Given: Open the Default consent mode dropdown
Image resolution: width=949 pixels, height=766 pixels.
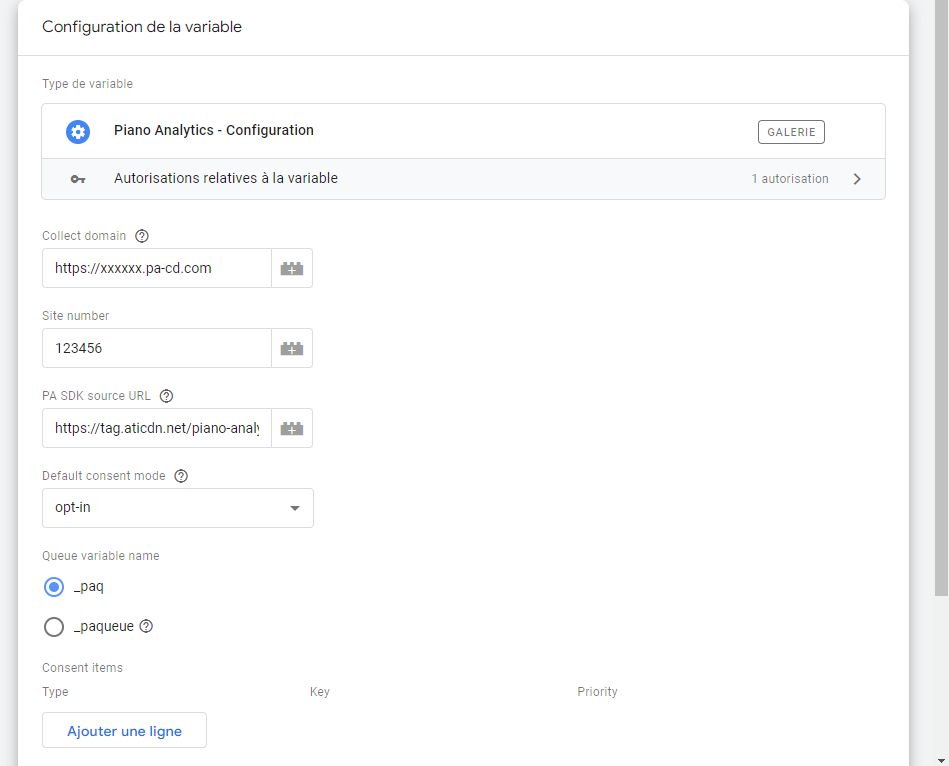Looking at the screenshot, I should (177, 508).
